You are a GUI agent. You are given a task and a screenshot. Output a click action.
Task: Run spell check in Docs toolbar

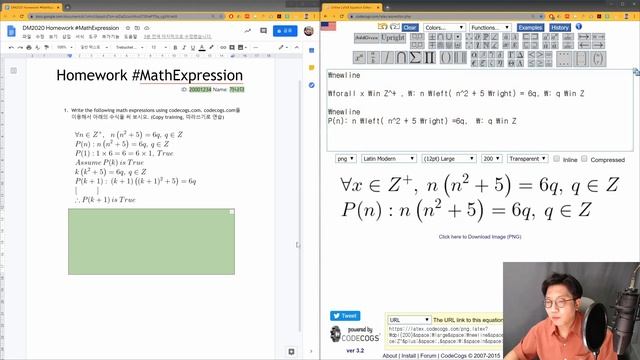click(38, 47)
